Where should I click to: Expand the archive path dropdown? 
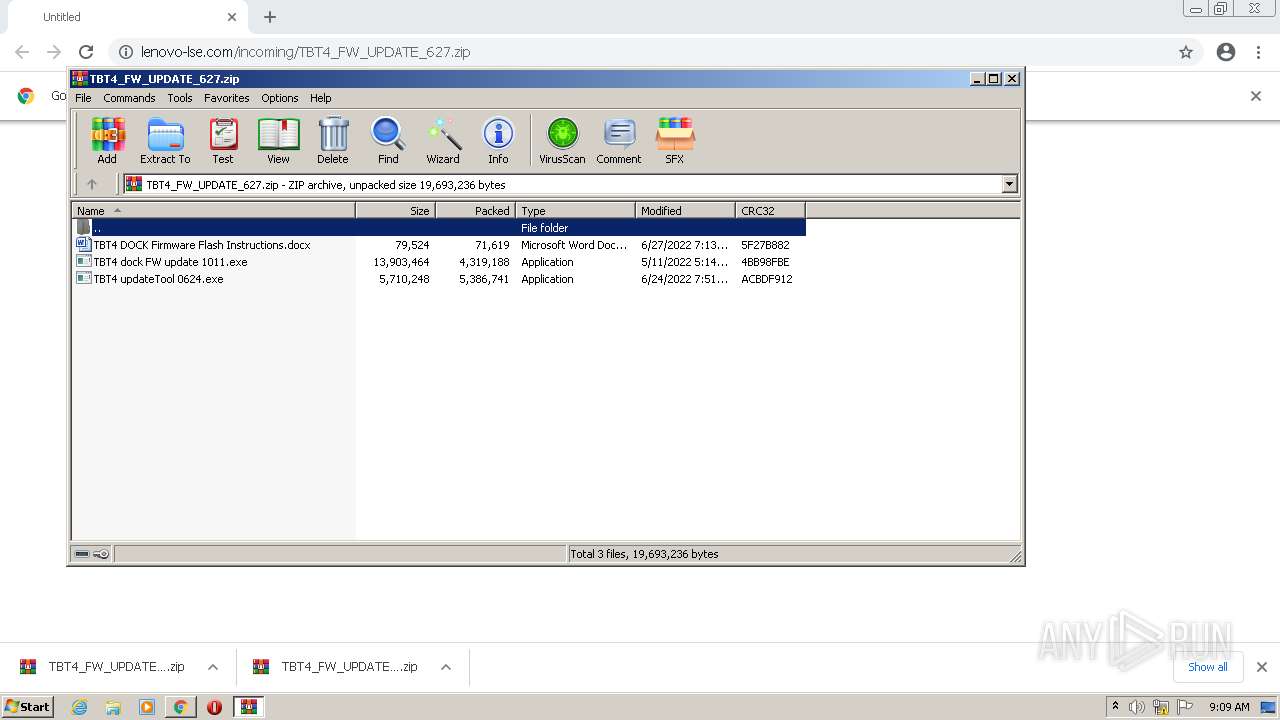pyautogui.click(x=1009, y=184)
